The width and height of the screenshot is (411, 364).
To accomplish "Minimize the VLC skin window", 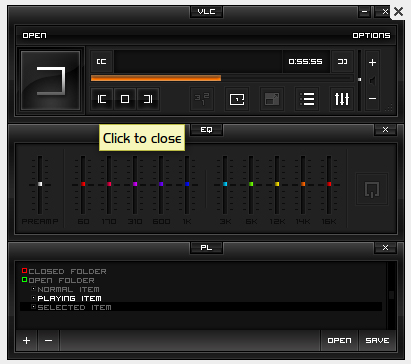I will coord(364,12).
